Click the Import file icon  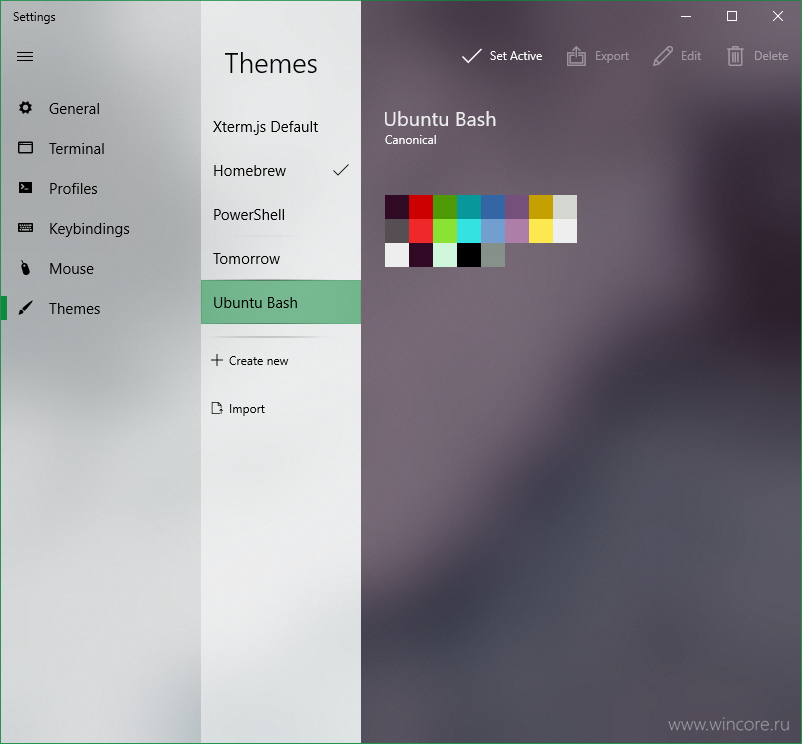click(x=217, y=408)
